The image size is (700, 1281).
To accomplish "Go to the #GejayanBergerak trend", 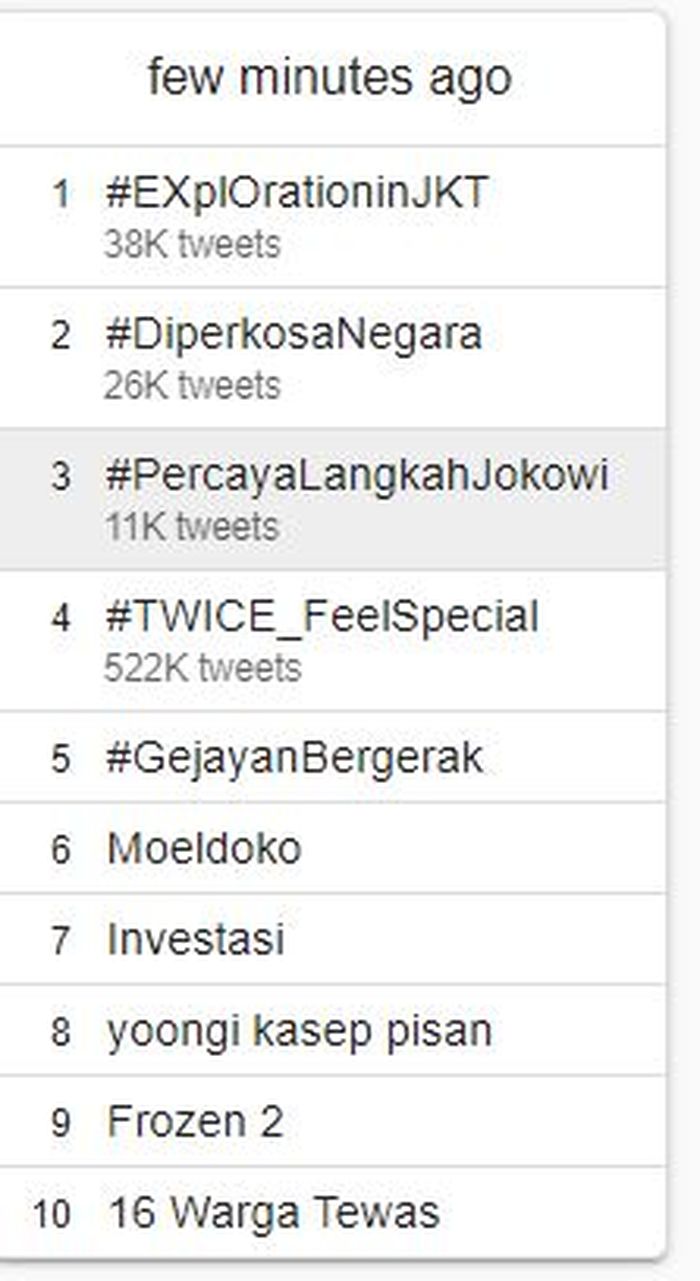I will [x=294, y=758].
